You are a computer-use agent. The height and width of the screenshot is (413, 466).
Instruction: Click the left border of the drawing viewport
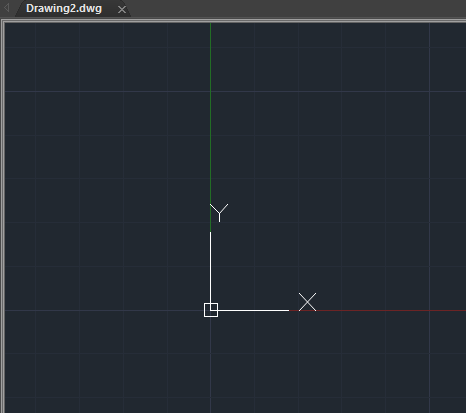tap(3, 217)
